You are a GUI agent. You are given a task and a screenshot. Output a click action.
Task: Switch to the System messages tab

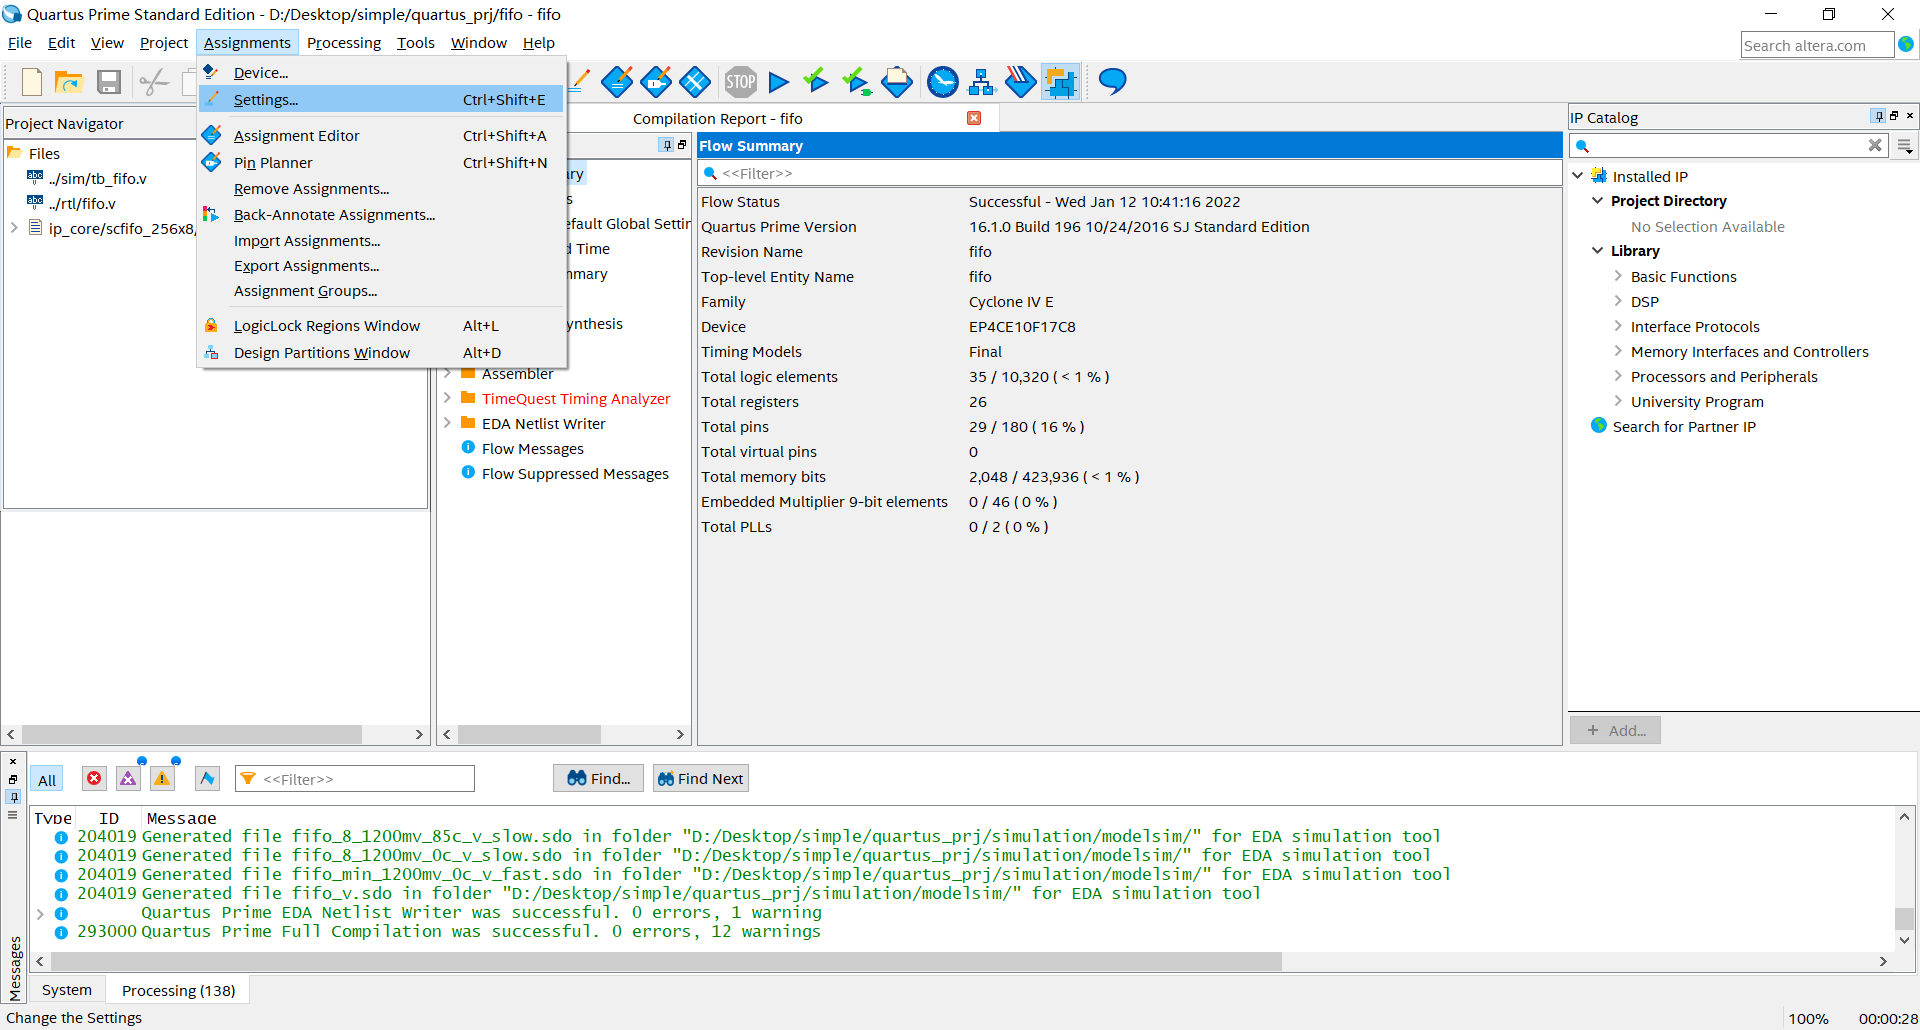66,989
